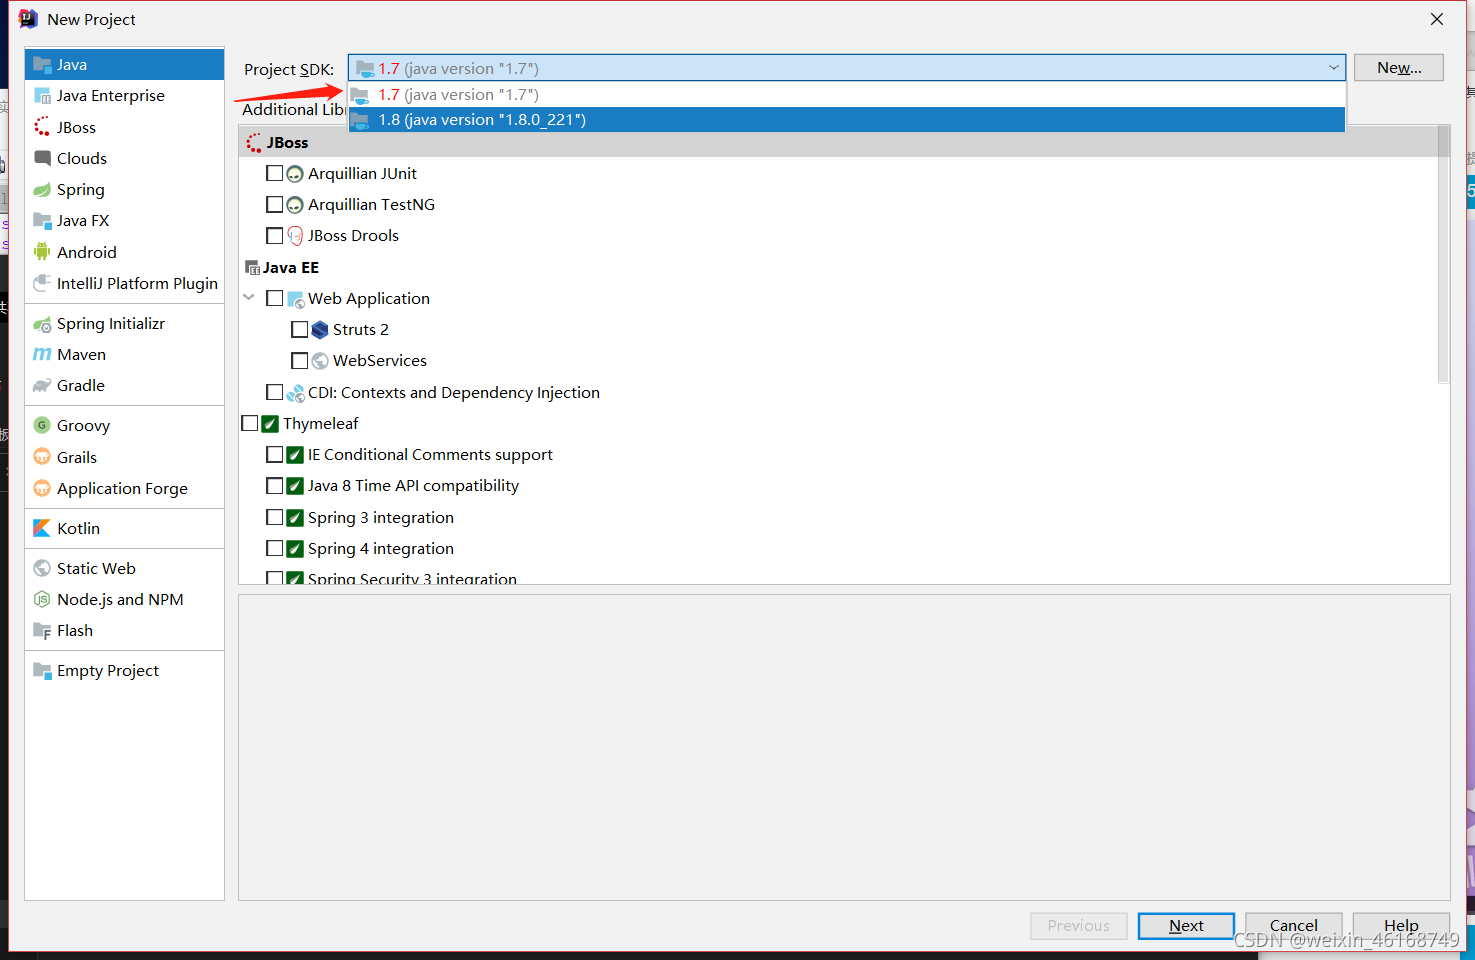Click the WebServices globe icon
Screen dimensions: 1475x960
[320, 361]
